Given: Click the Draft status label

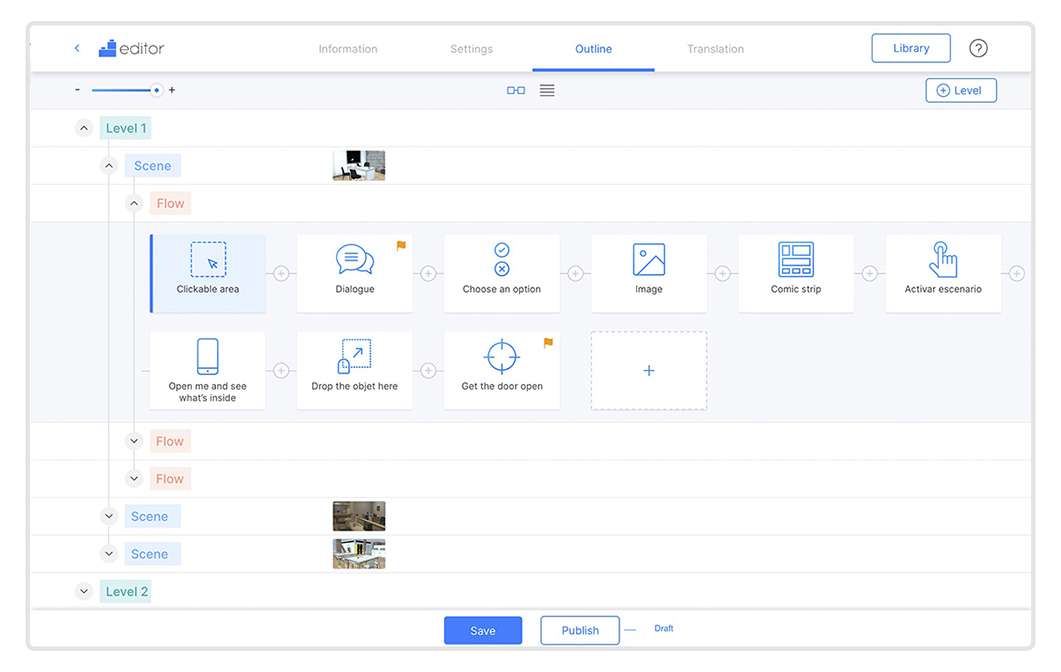Looking at the screenshot, I should [x=664, y=629].
